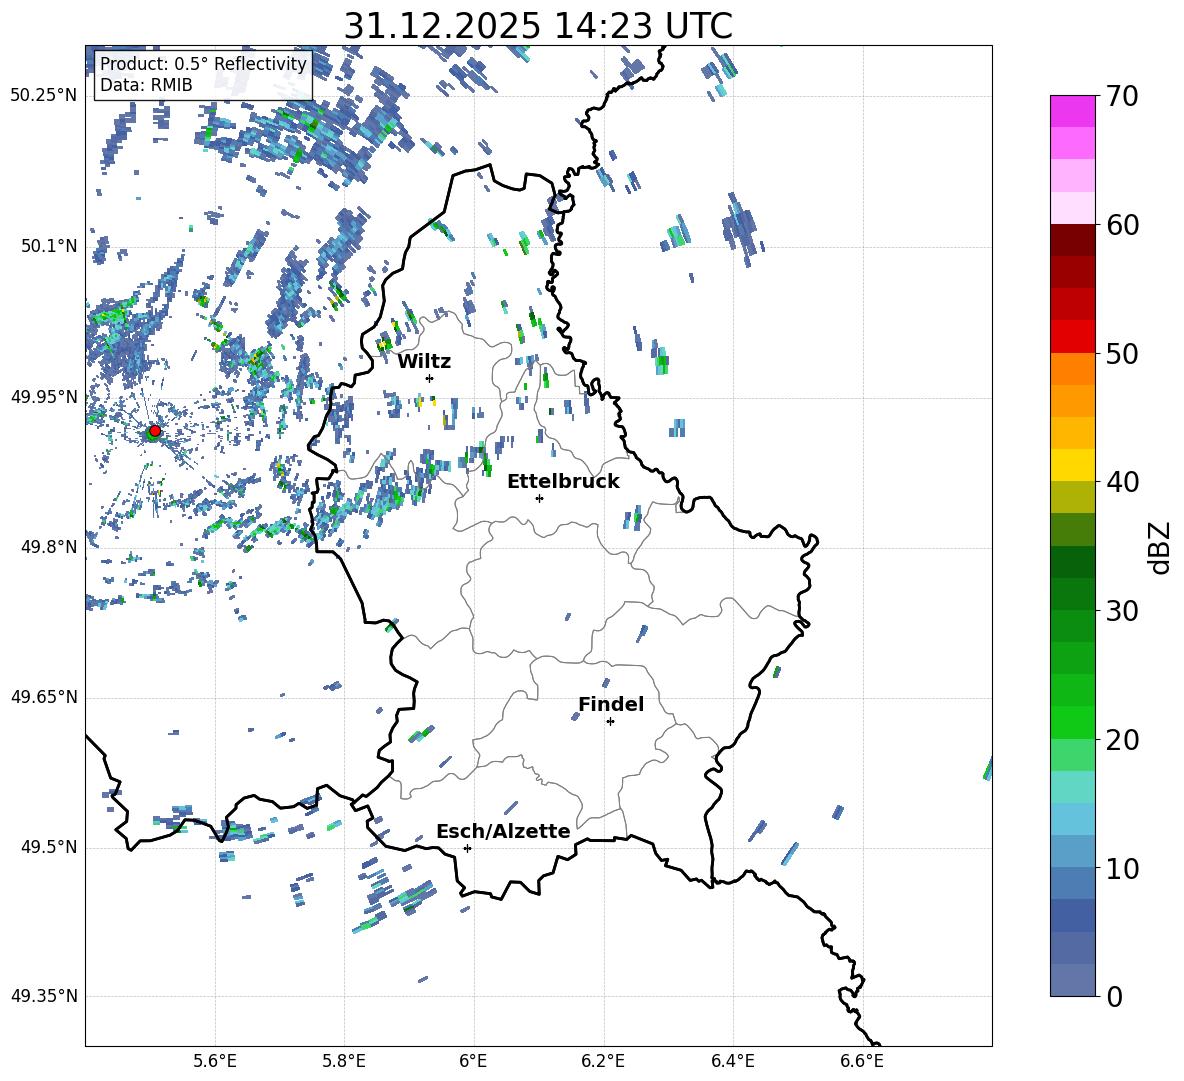Viewport: 1184px width, 1081px height.
Task: Click the 50 colorbar tick label
Action: click(x=1122, y=354)
